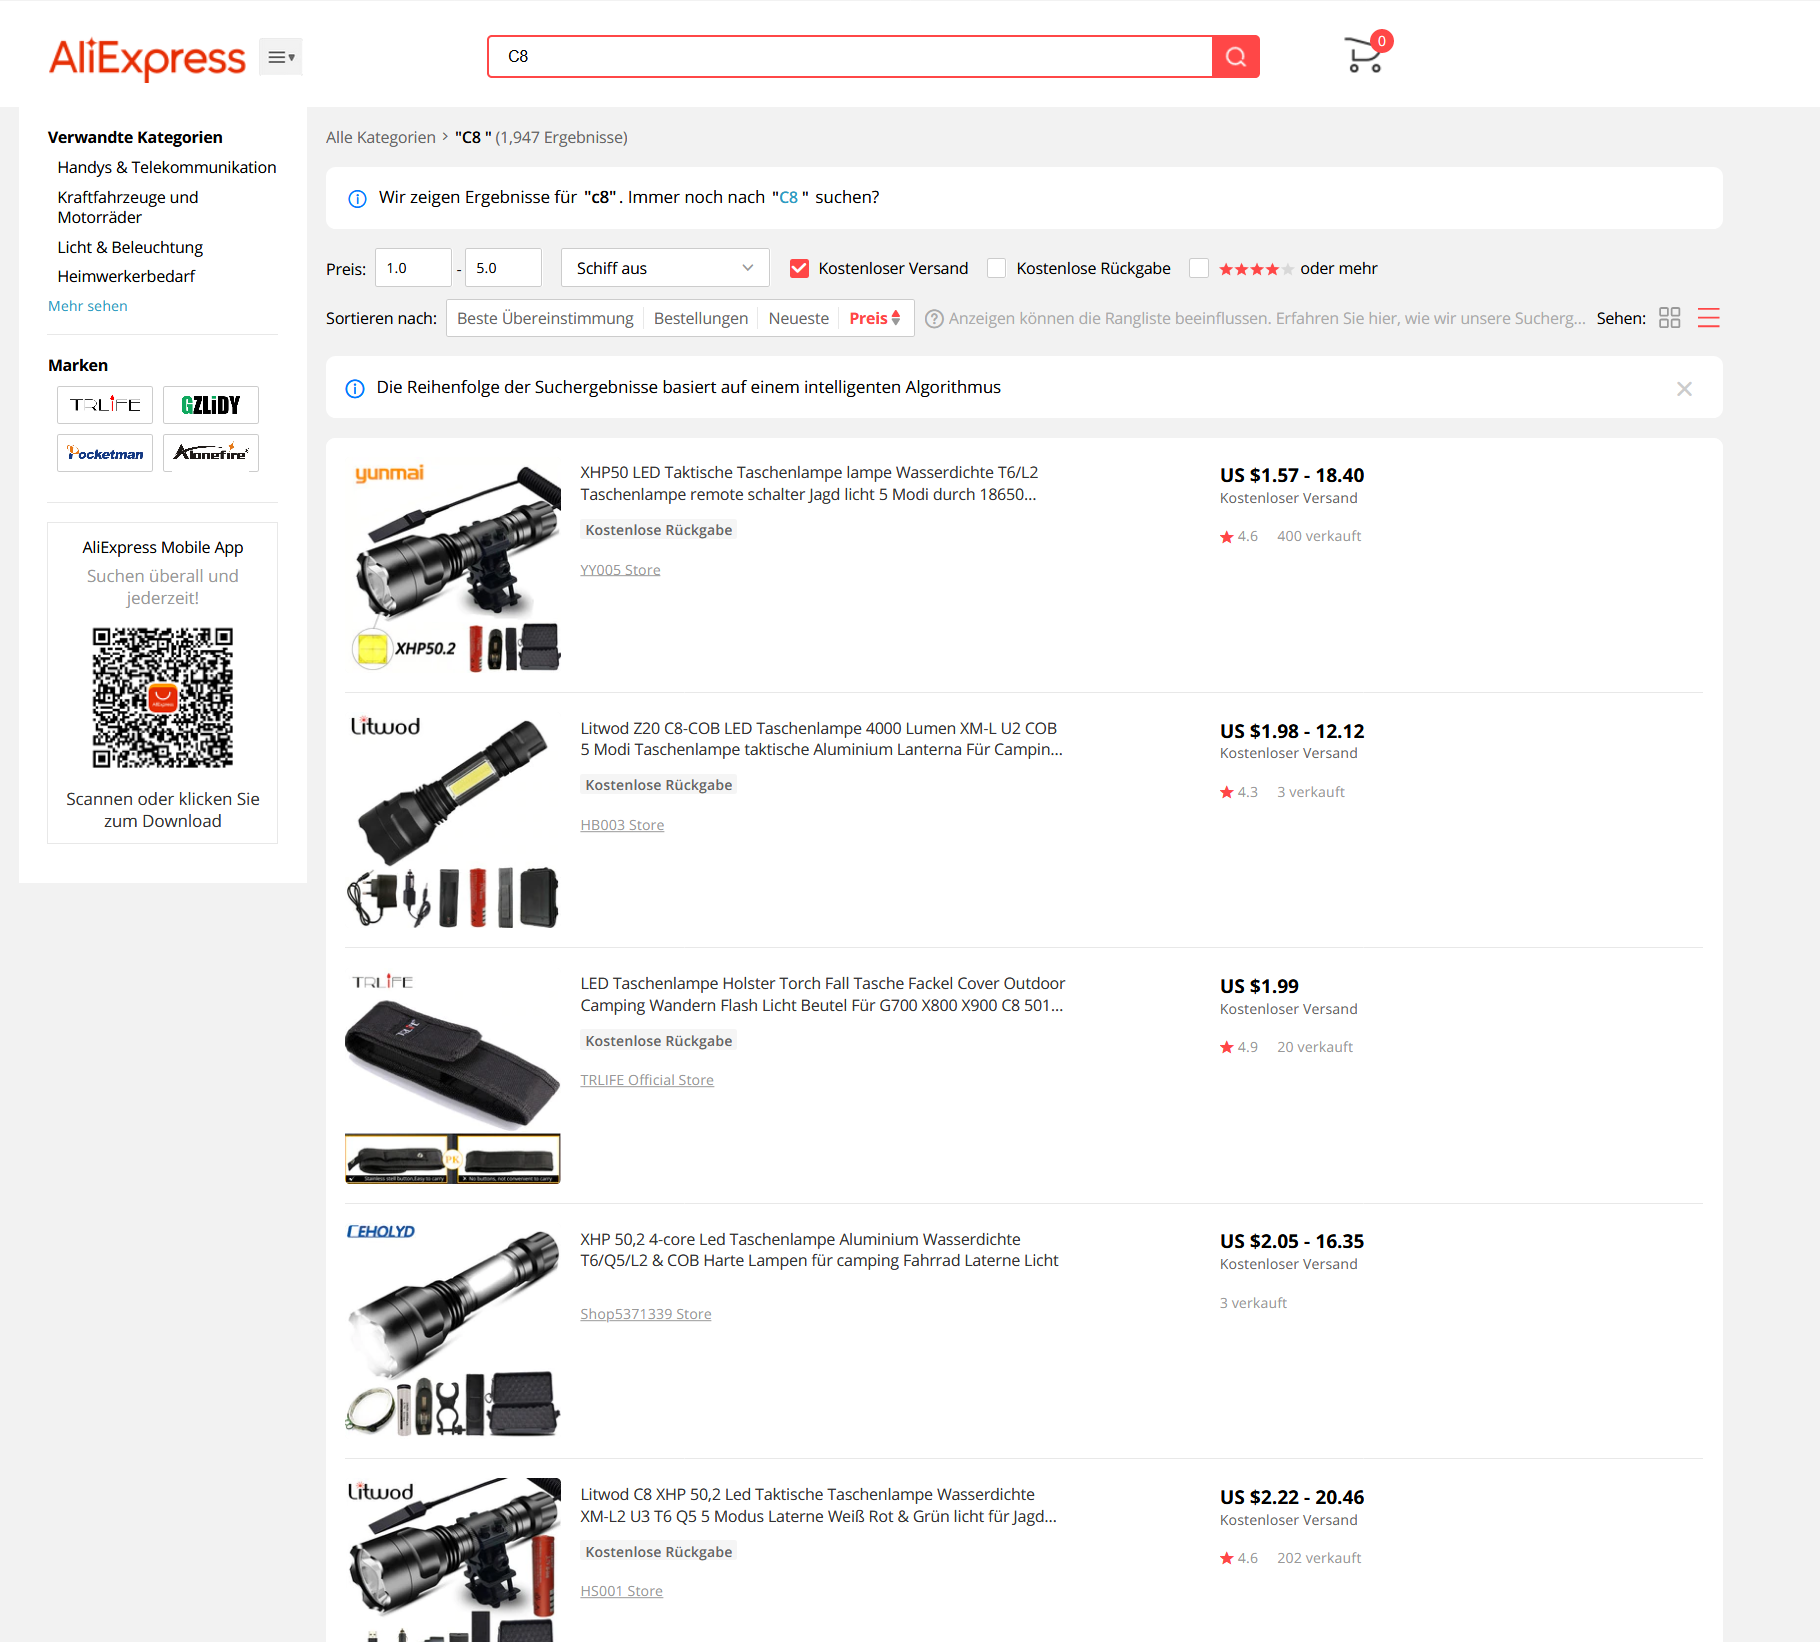Click price US $1.57 - 18.40
1820x1642 pixels.
point(1292,475)
